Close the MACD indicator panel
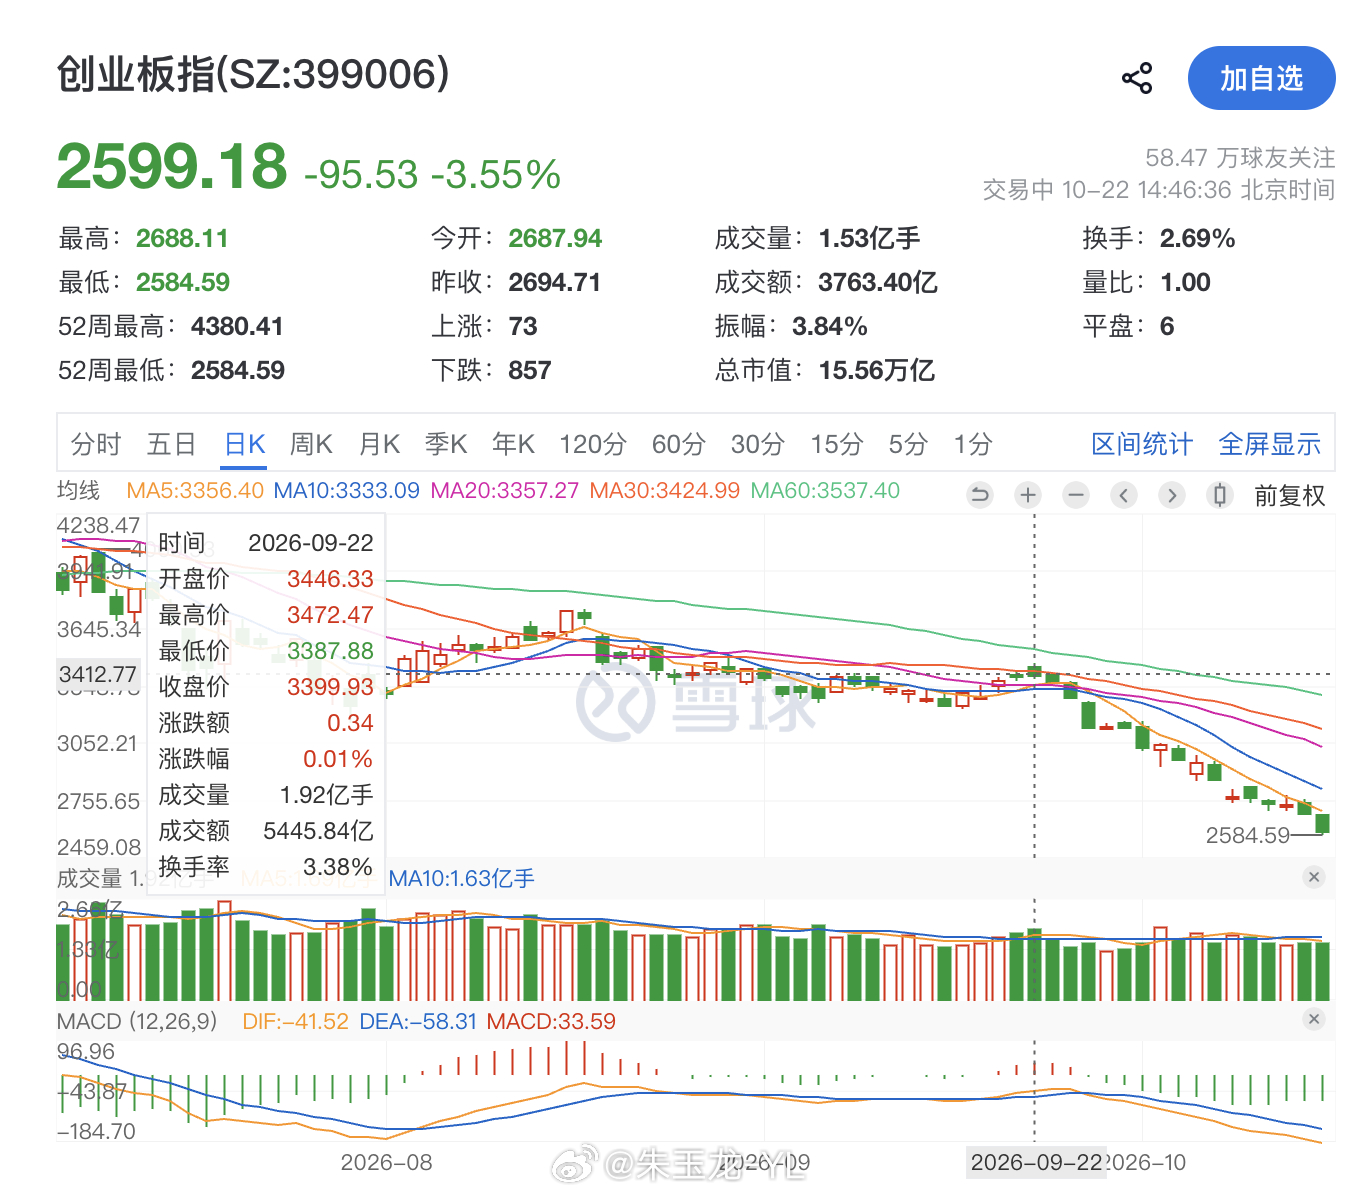1358x1196 pixels. click(1314, 1019)
